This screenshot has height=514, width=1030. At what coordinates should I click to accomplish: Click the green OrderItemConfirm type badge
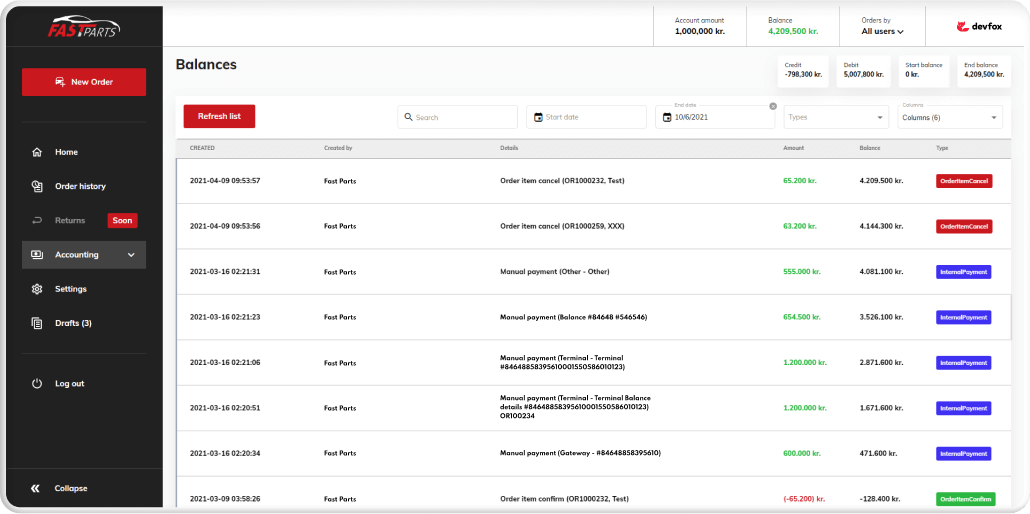[963, 499]
